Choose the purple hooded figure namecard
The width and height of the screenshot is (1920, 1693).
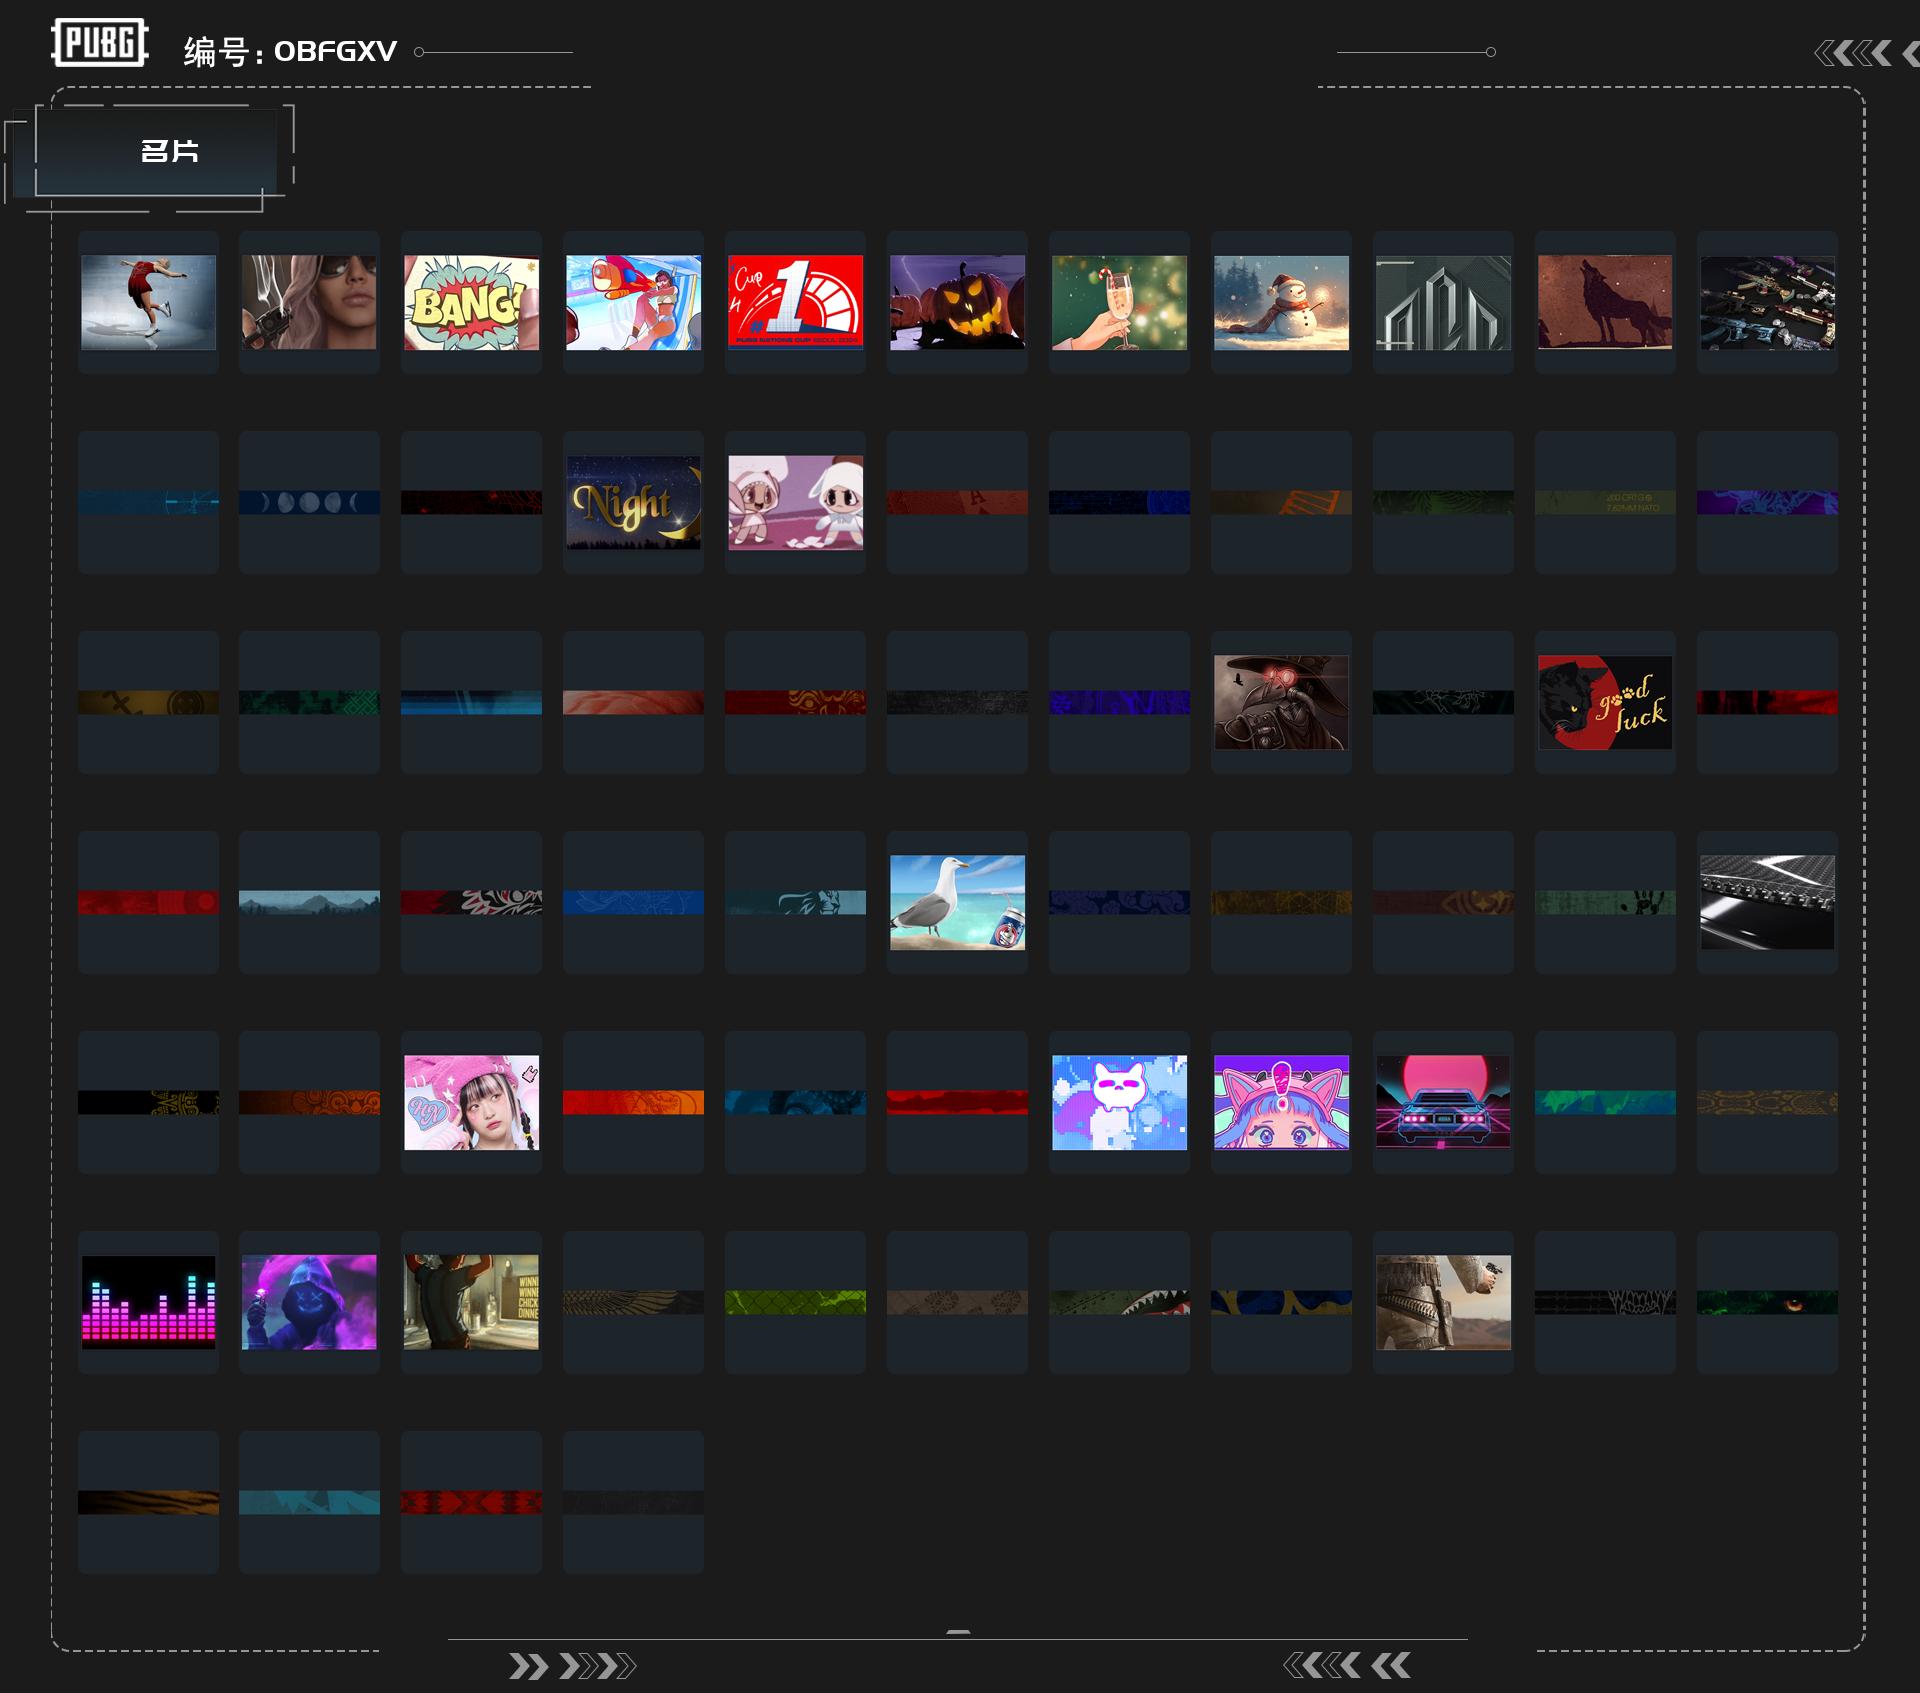309,1302
